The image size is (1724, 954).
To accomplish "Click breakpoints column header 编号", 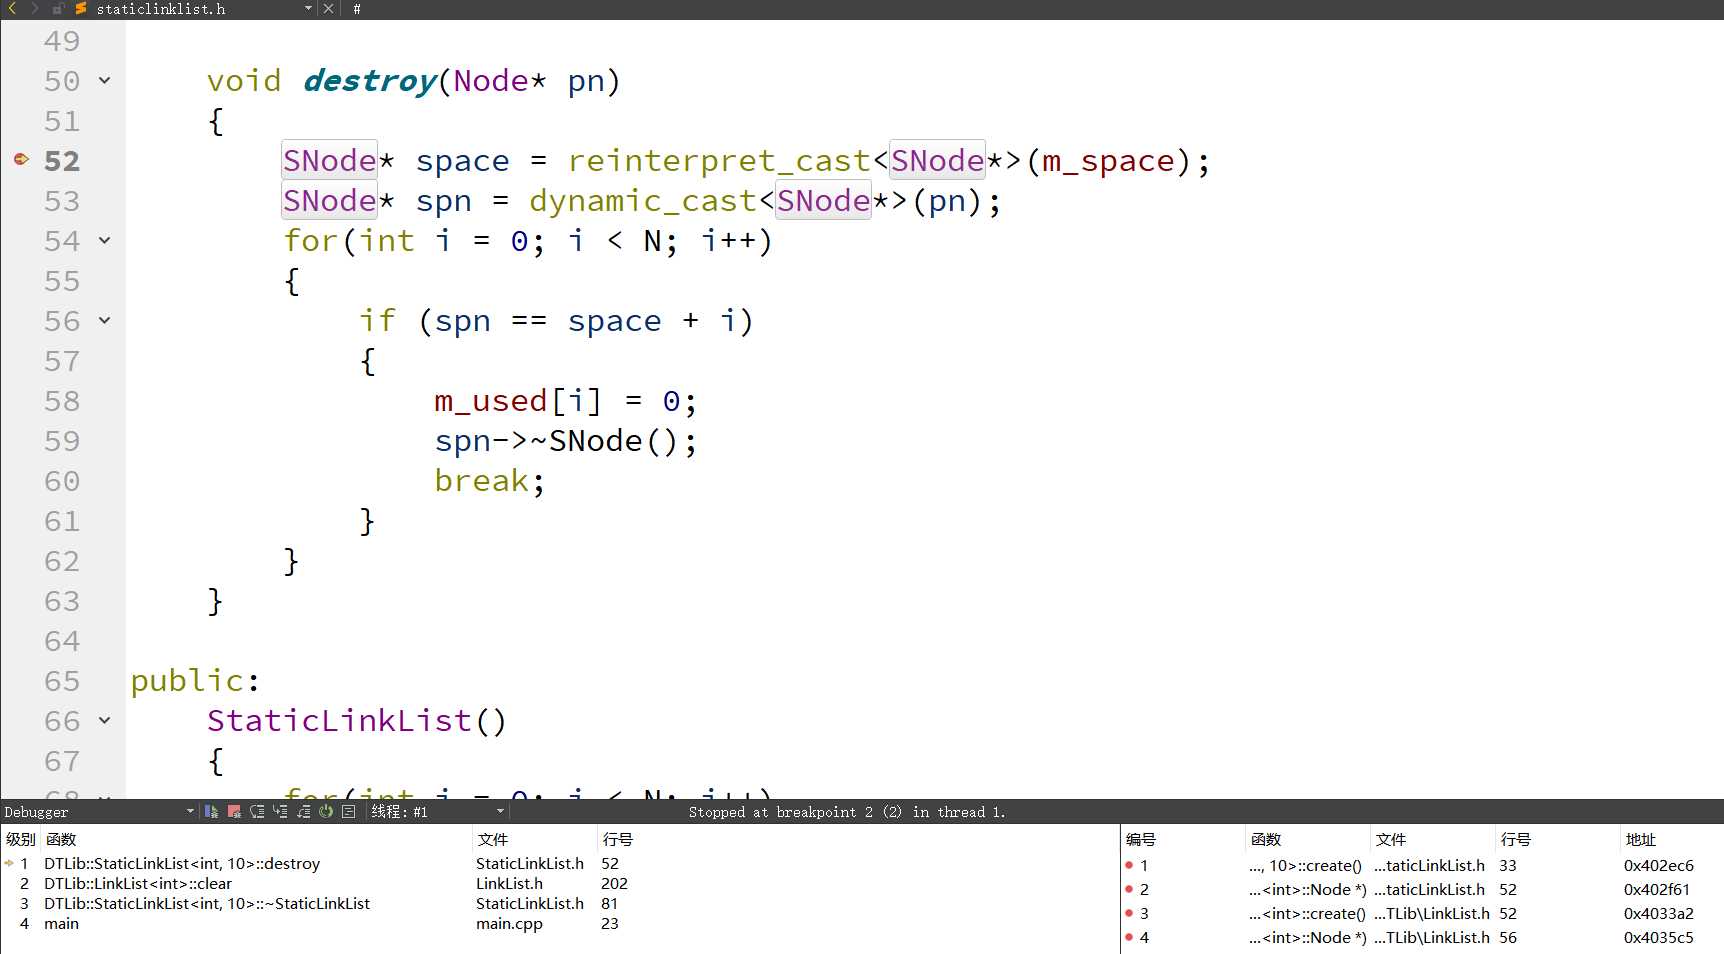I will click(1141, 840).
